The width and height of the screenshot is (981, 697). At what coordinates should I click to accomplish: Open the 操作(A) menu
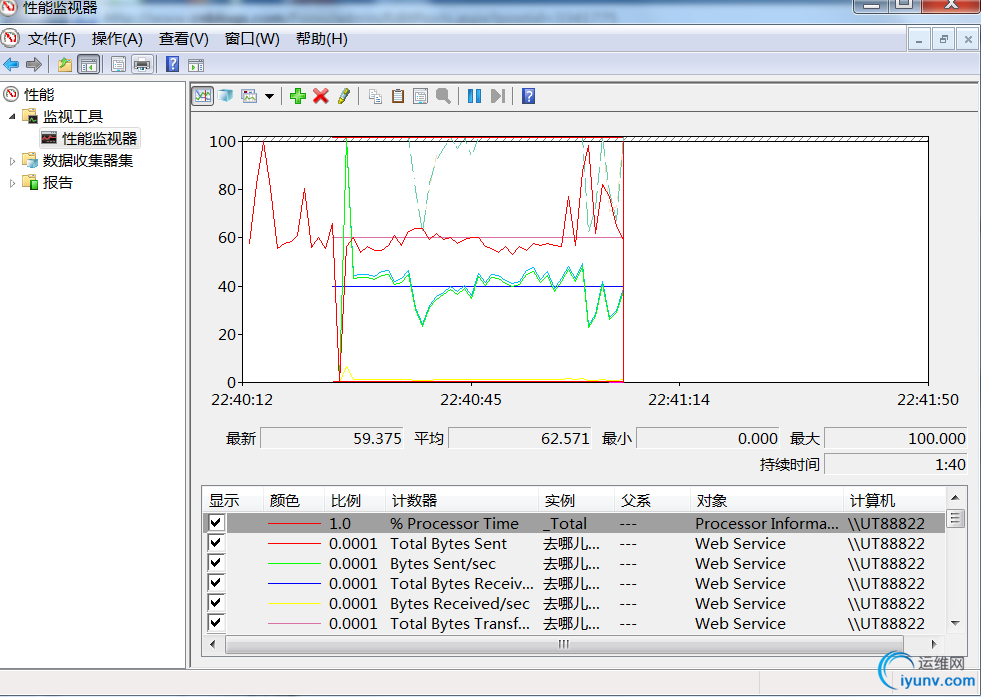click(x=117, y=39)
